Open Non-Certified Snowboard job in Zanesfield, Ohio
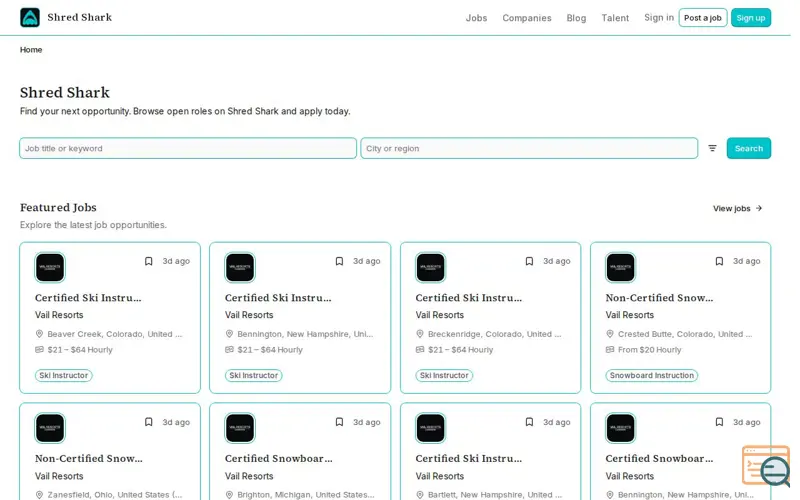Viewport: 800px width, 500px height. [89, 458]
